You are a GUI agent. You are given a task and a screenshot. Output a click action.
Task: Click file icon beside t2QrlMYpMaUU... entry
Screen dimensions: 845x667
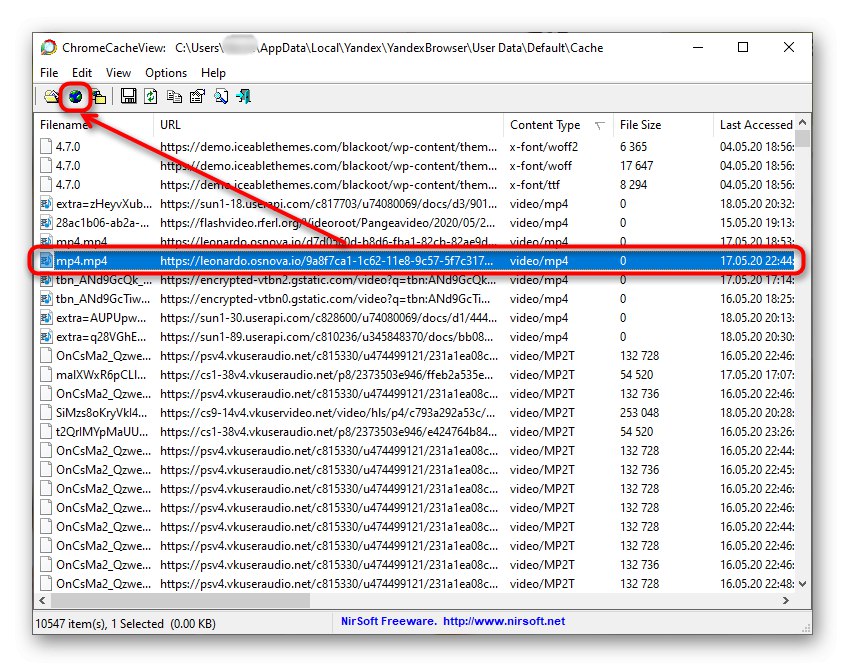(x=46, y=432)
